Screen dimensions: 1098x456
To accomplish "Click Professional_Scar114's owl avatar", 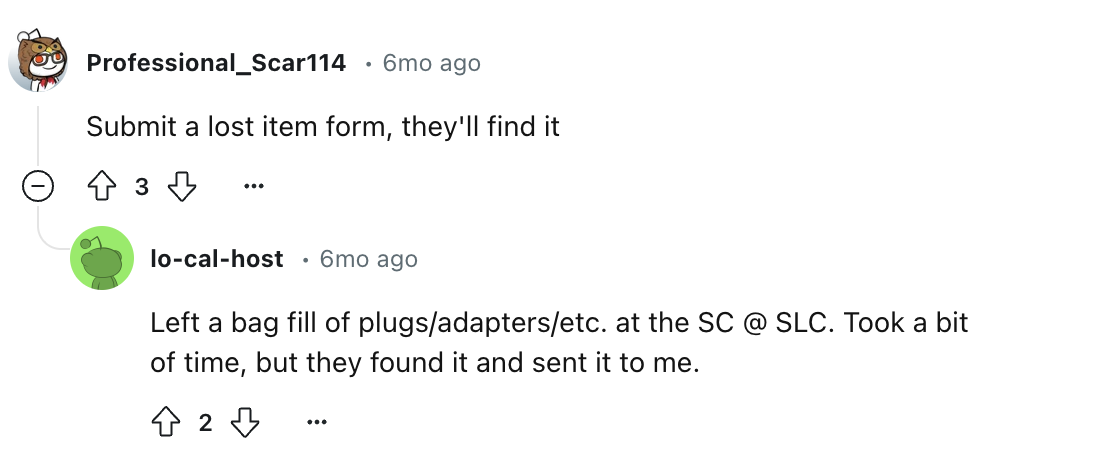I will 38,61.
